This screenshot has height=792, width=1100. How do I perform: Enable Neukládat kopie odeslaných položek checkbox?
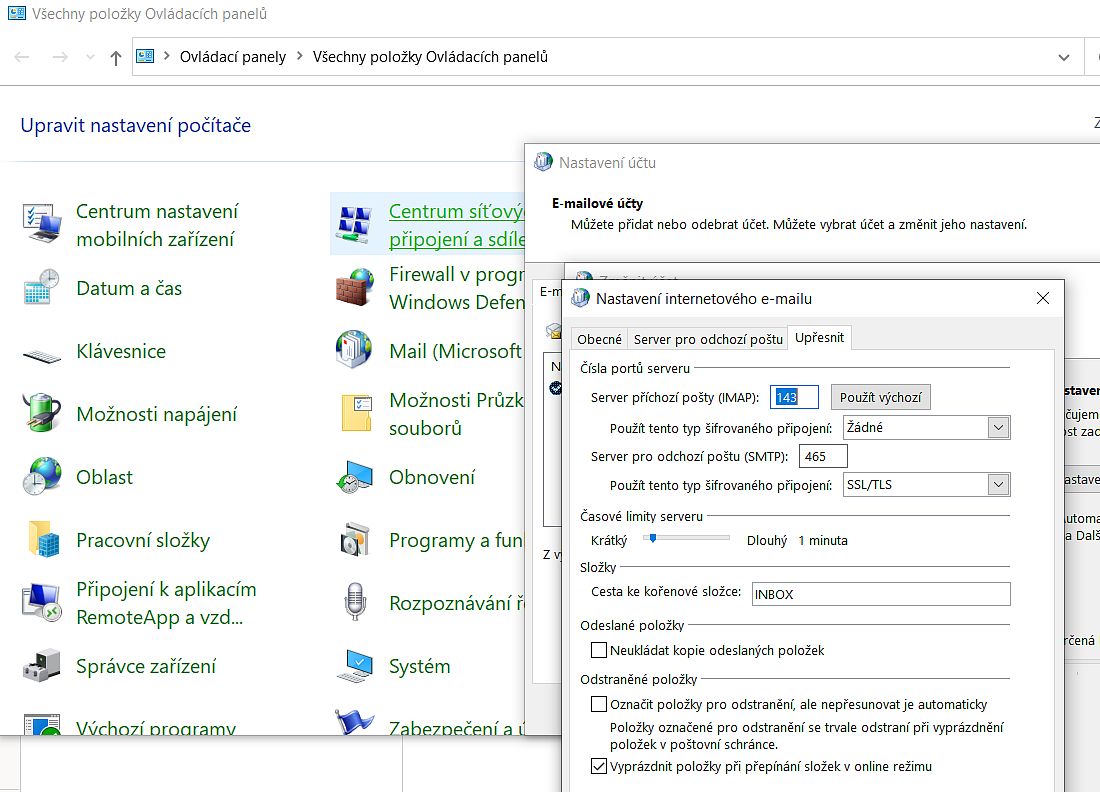(599, 651)
